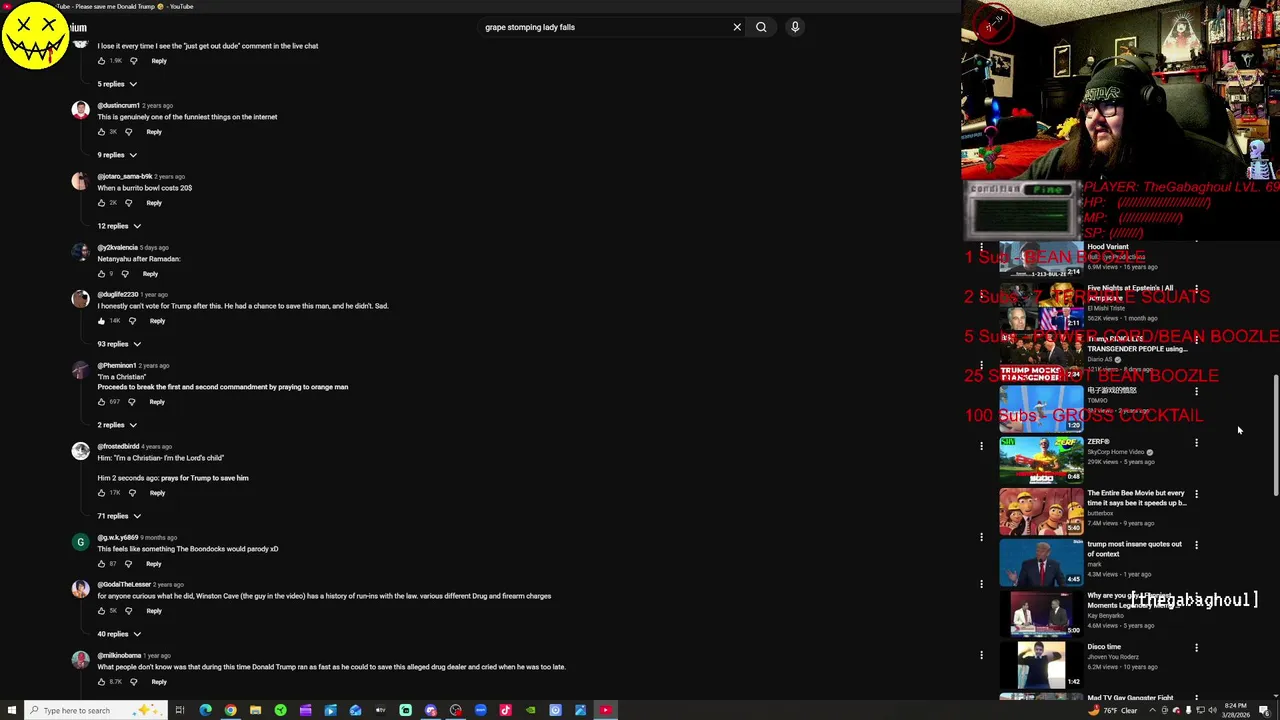Activate voice search microphone icon

coord(795,27)
